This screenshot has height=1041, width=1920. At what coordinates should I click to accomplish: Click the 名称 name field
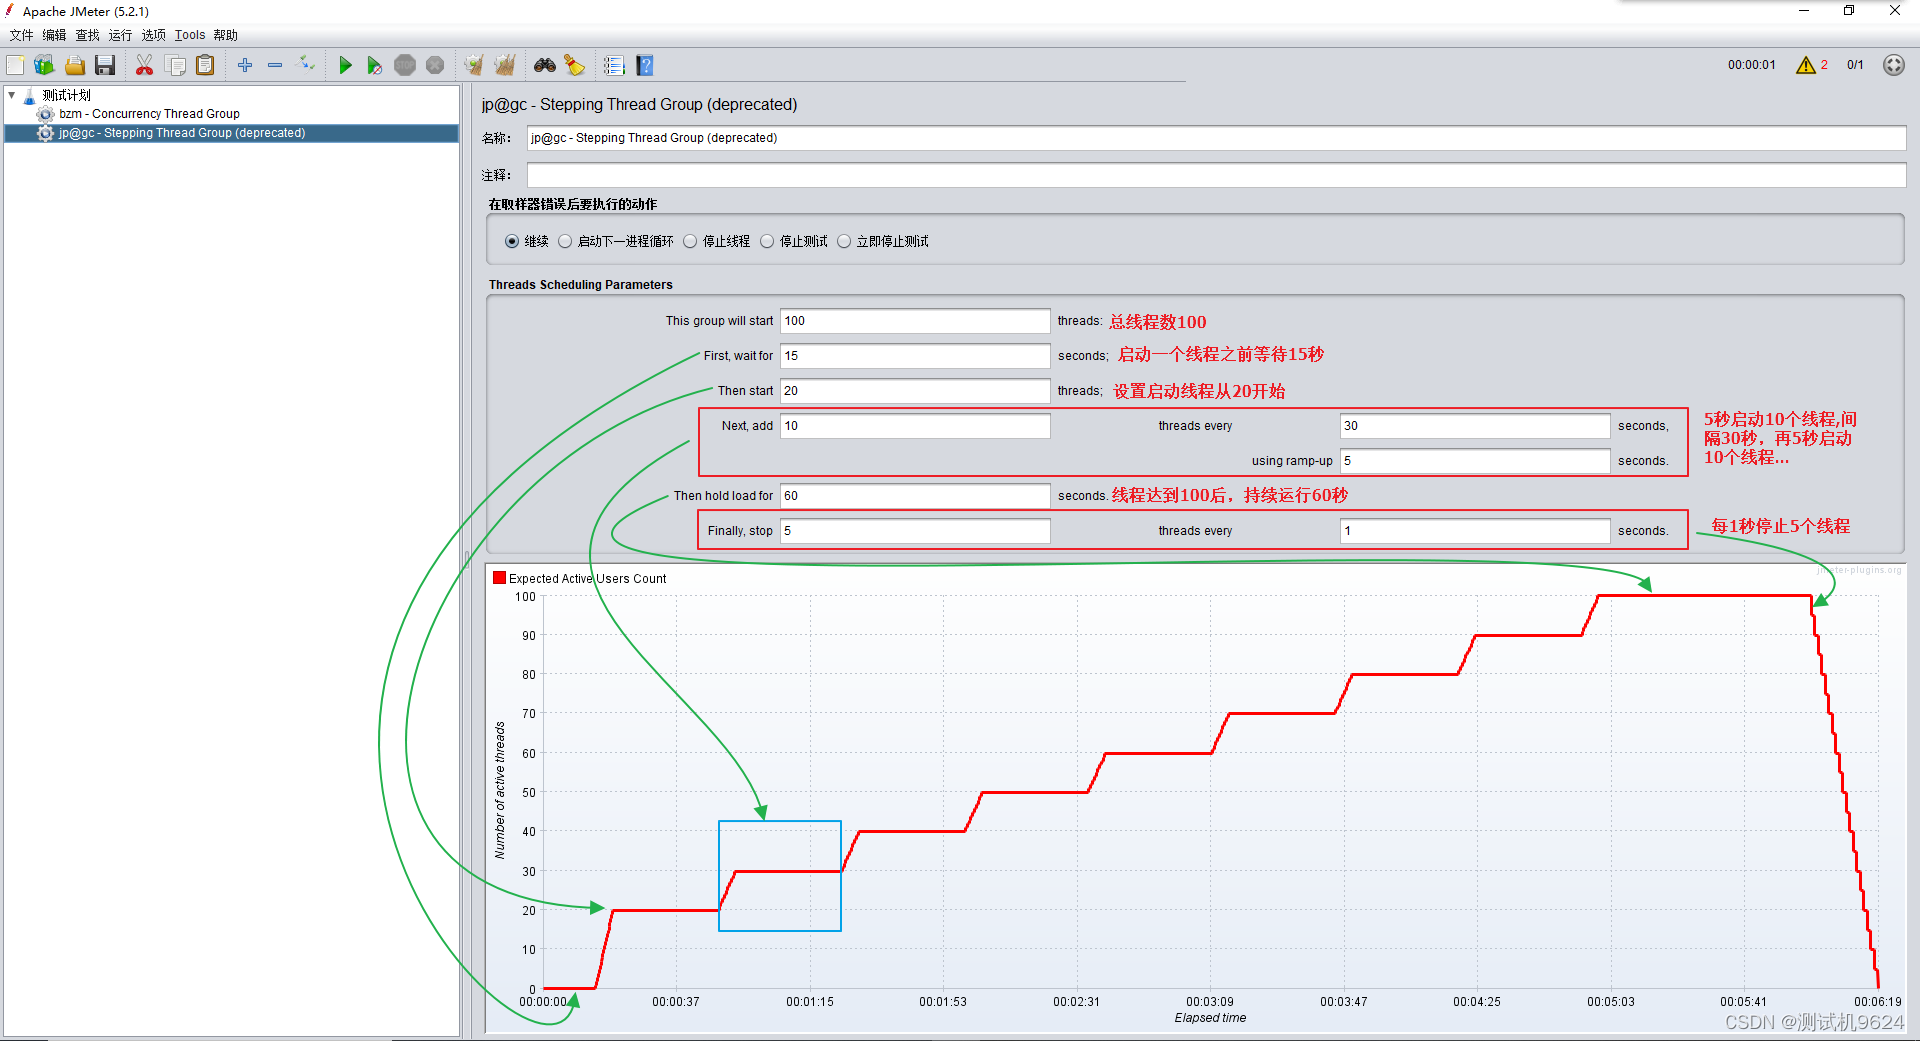pos(1216,138)
